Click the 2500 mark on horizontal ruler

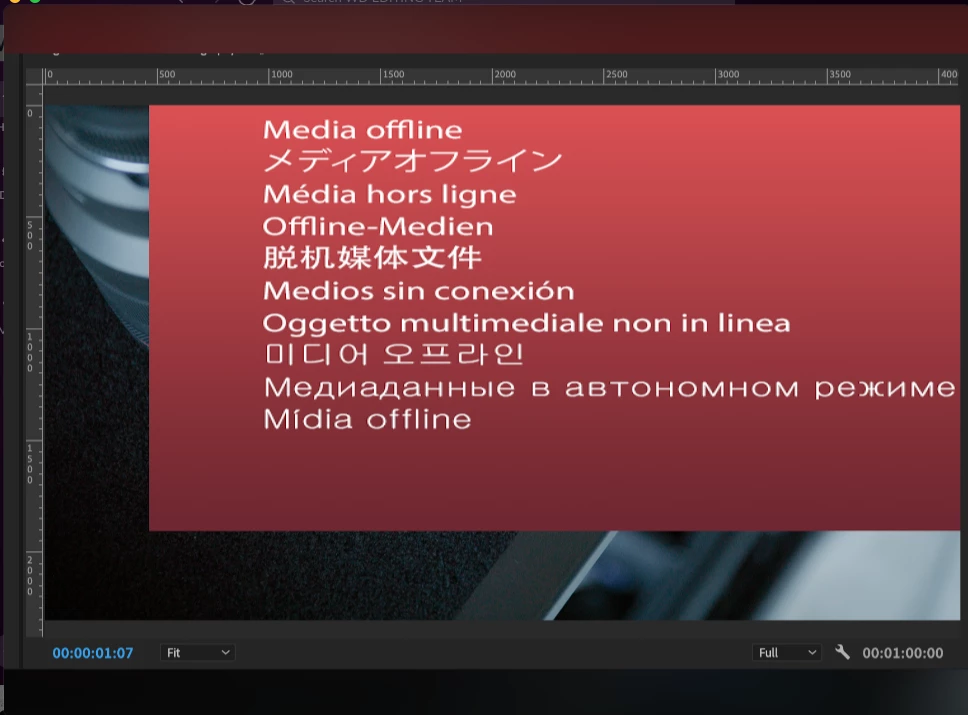click(616, 74)
